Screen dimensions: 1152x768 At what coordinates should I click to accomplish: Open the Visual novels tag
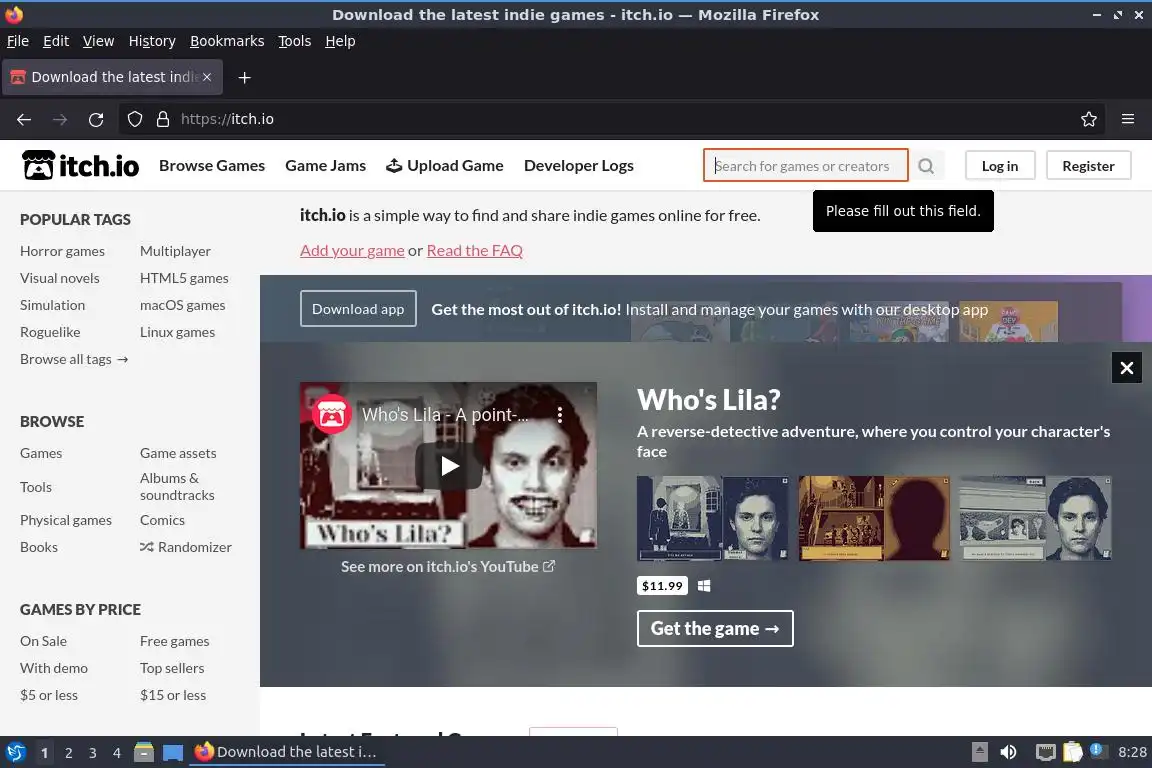pyautogui.click(x=60, y=279)
